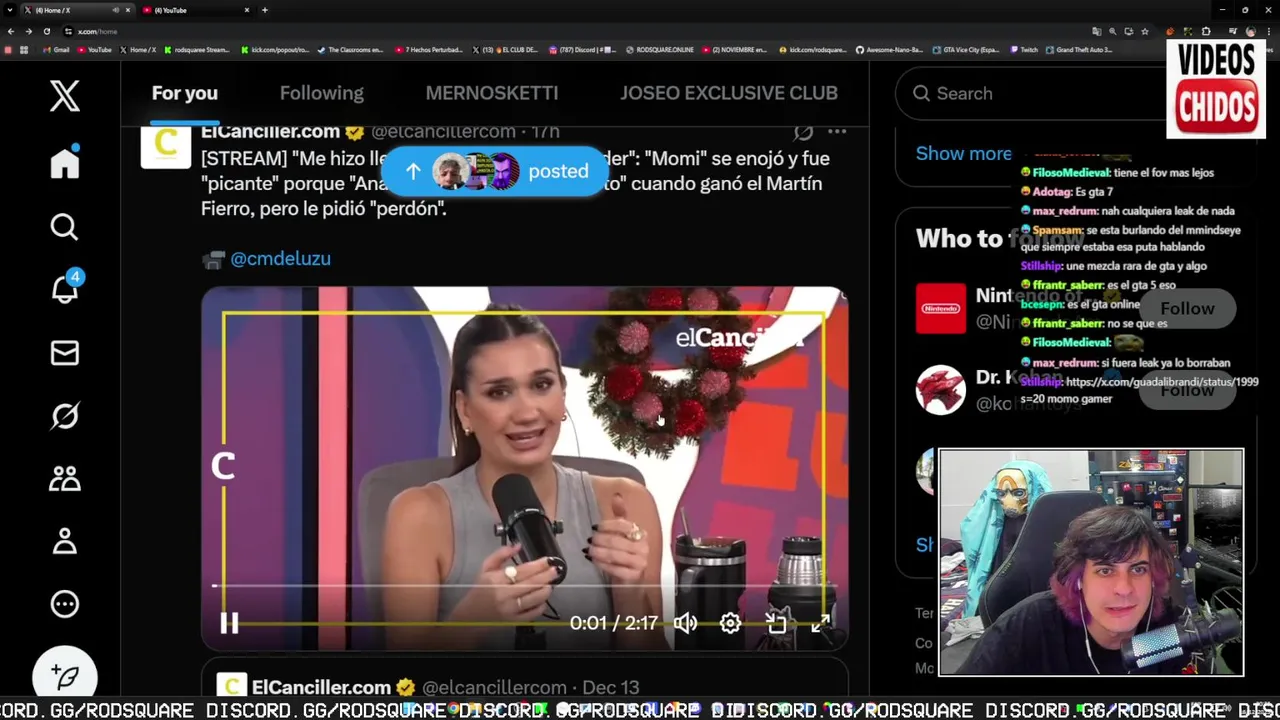Select the Home / X browser tab
Image resolution: width=1280 pixels, height=720 pixels.
tap(78, 10)
